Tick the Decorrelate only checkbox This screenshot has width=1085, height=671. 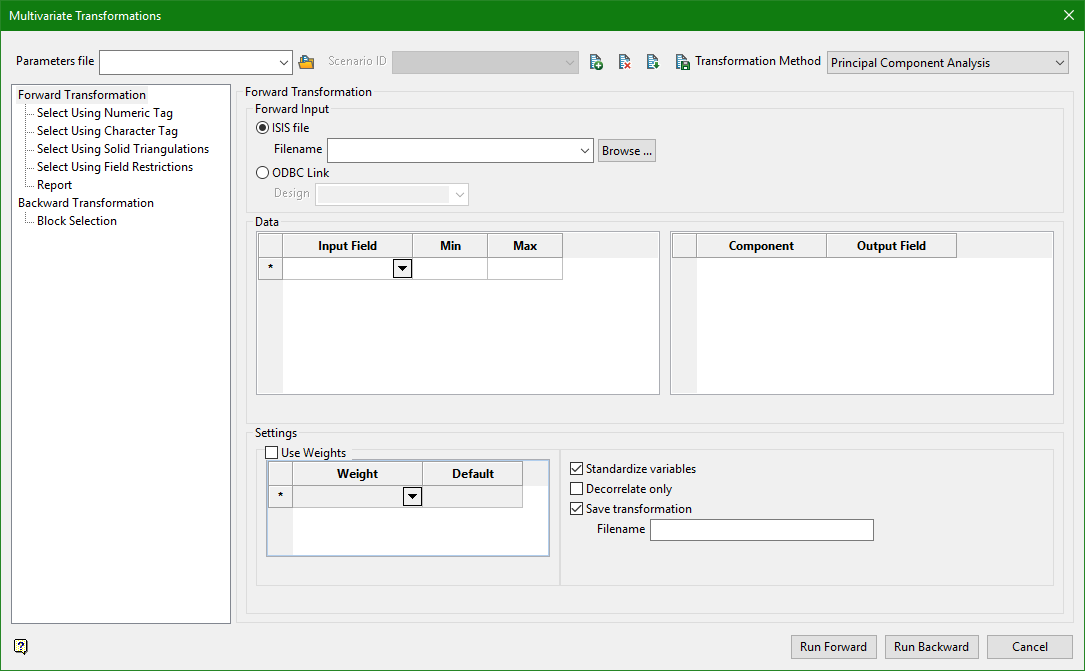(577, 489)
